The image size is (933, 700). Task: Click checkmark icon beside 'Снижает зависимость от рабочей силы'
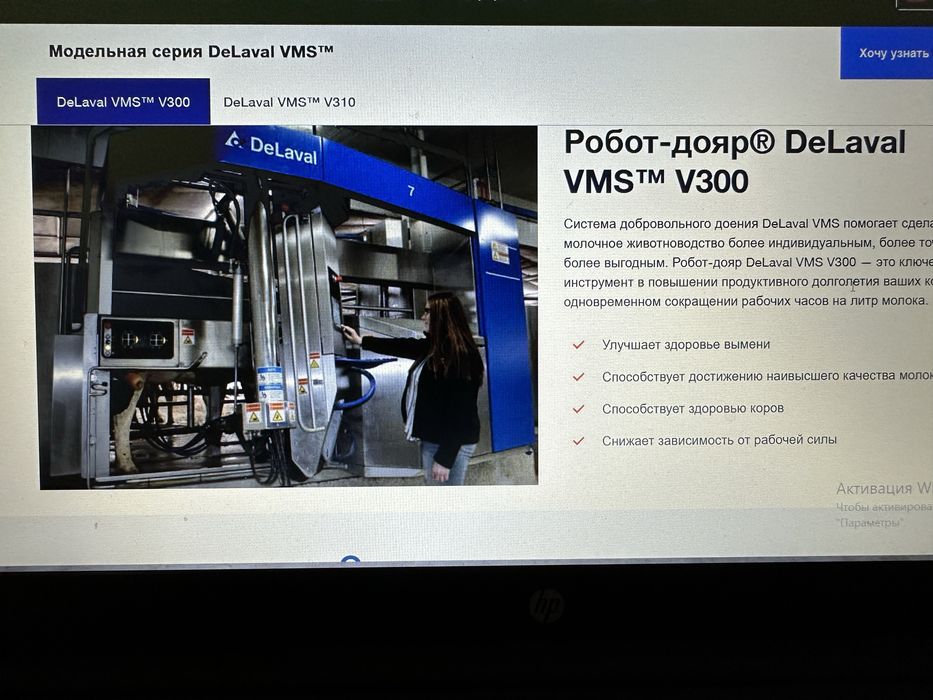(578, 441)
